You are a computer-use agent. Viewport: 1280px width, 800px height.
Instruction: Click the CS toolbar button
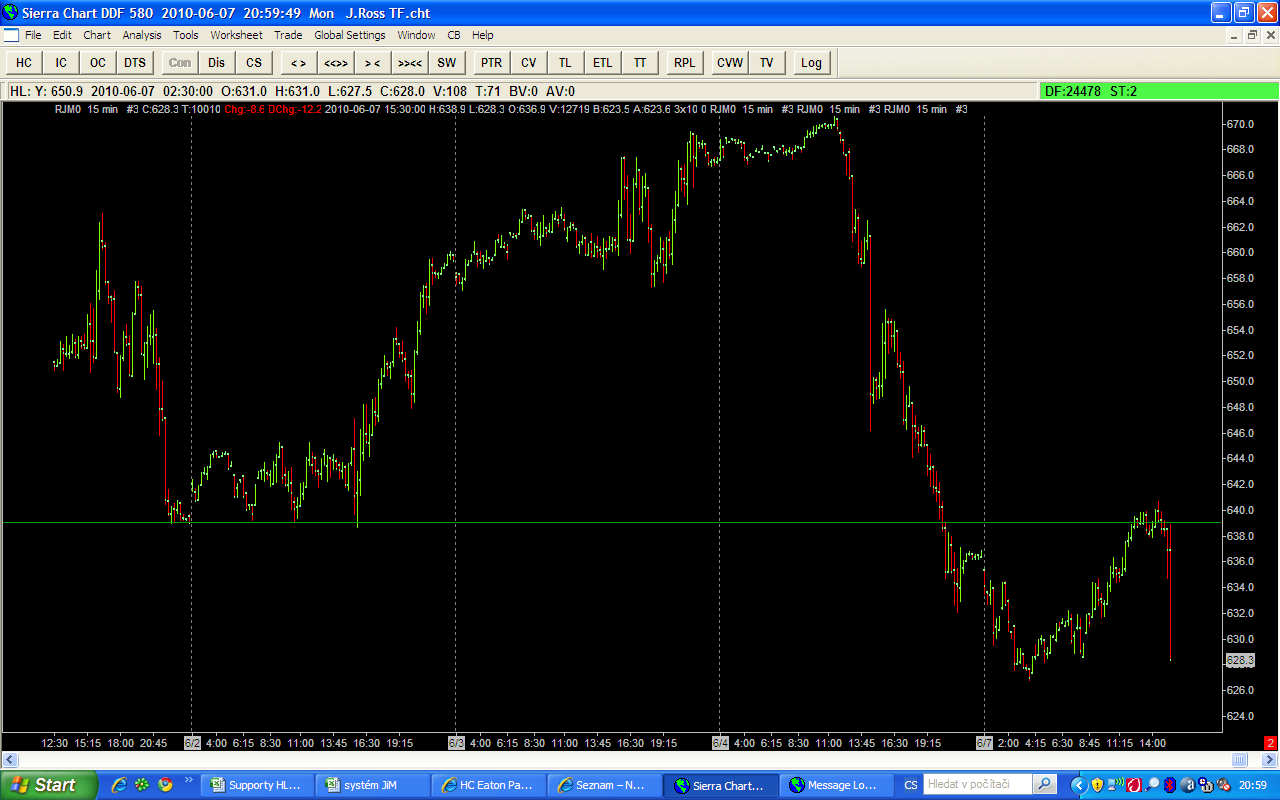(x=254, y=62)
